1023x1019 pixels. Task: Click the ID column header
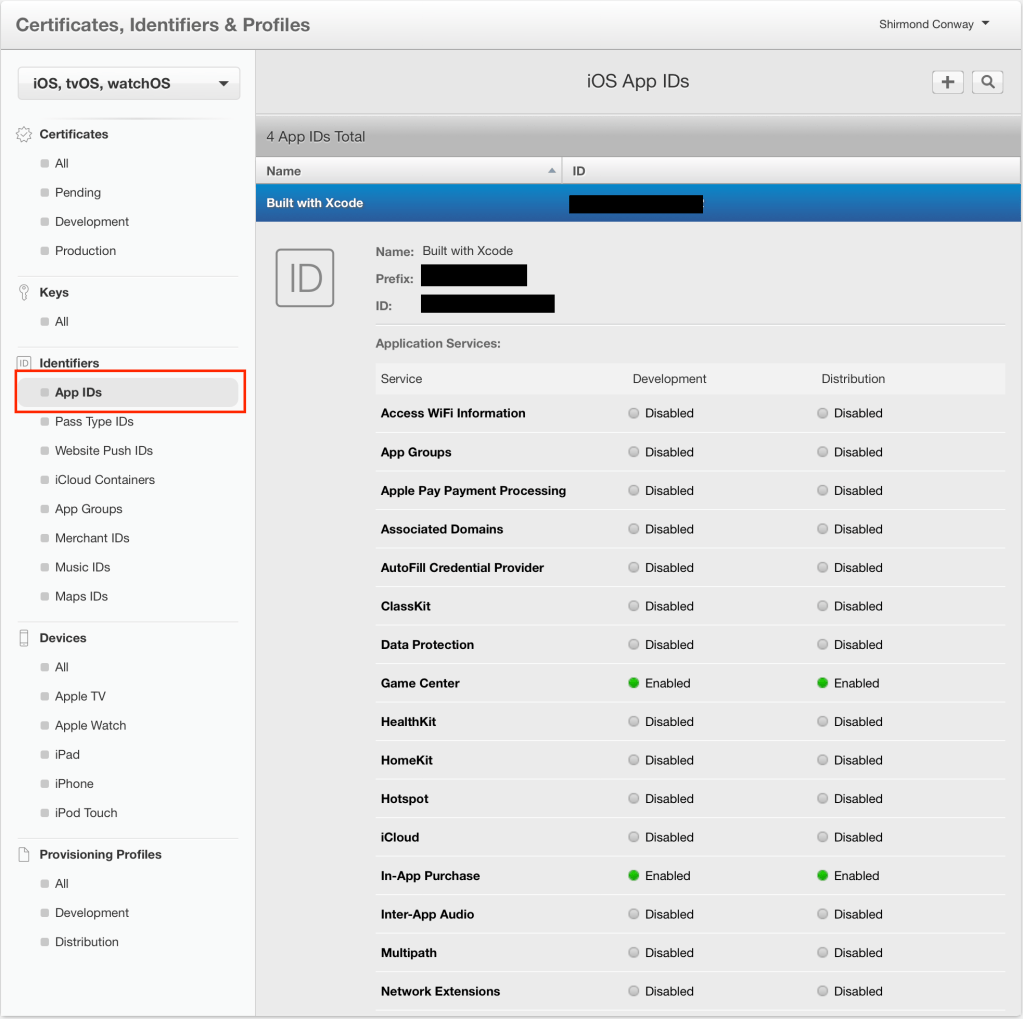click(x=579, y=171)
